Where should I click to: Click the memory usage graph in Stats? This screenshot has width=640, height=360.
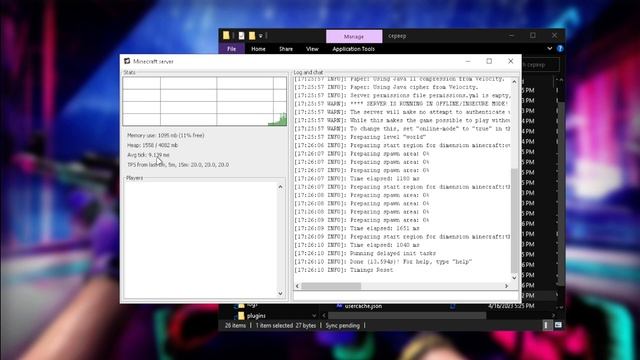[204, 101]
